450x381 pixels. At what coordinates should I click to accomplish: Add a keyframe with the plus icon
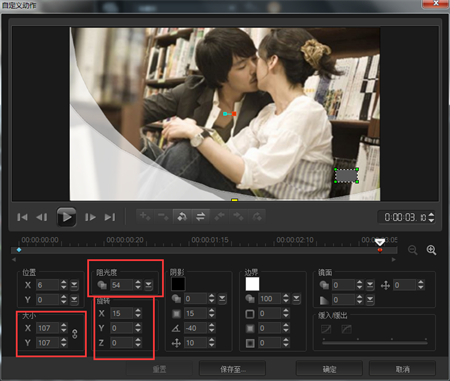coord(145,216)
